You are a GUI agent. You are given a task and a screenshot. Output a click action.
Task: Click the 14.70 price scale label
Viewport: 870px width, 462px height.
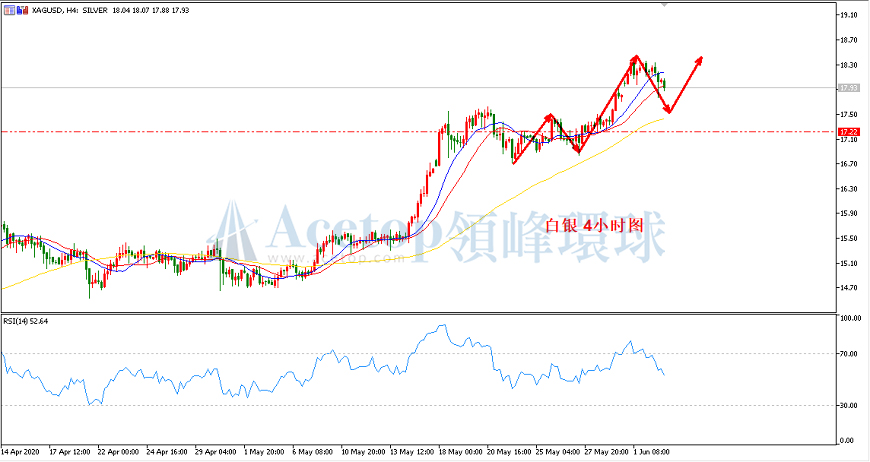849,288
